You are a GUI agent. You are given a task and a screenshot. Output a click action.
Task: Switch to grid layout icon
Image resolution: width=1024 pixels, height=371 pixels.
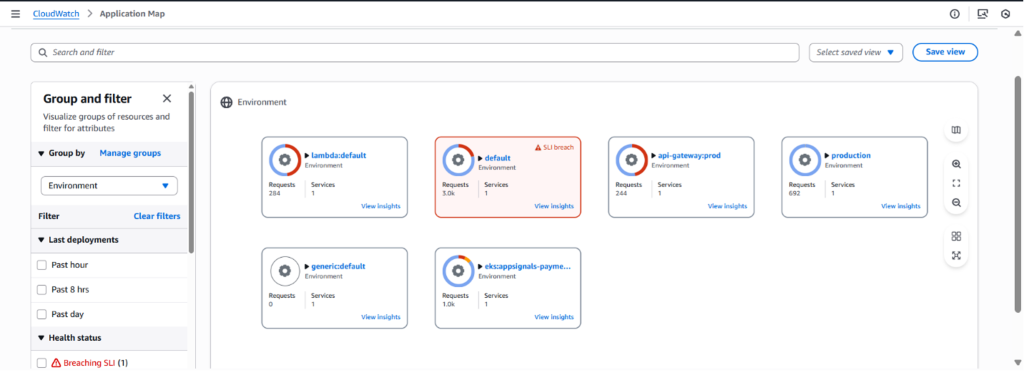(956, 236)
